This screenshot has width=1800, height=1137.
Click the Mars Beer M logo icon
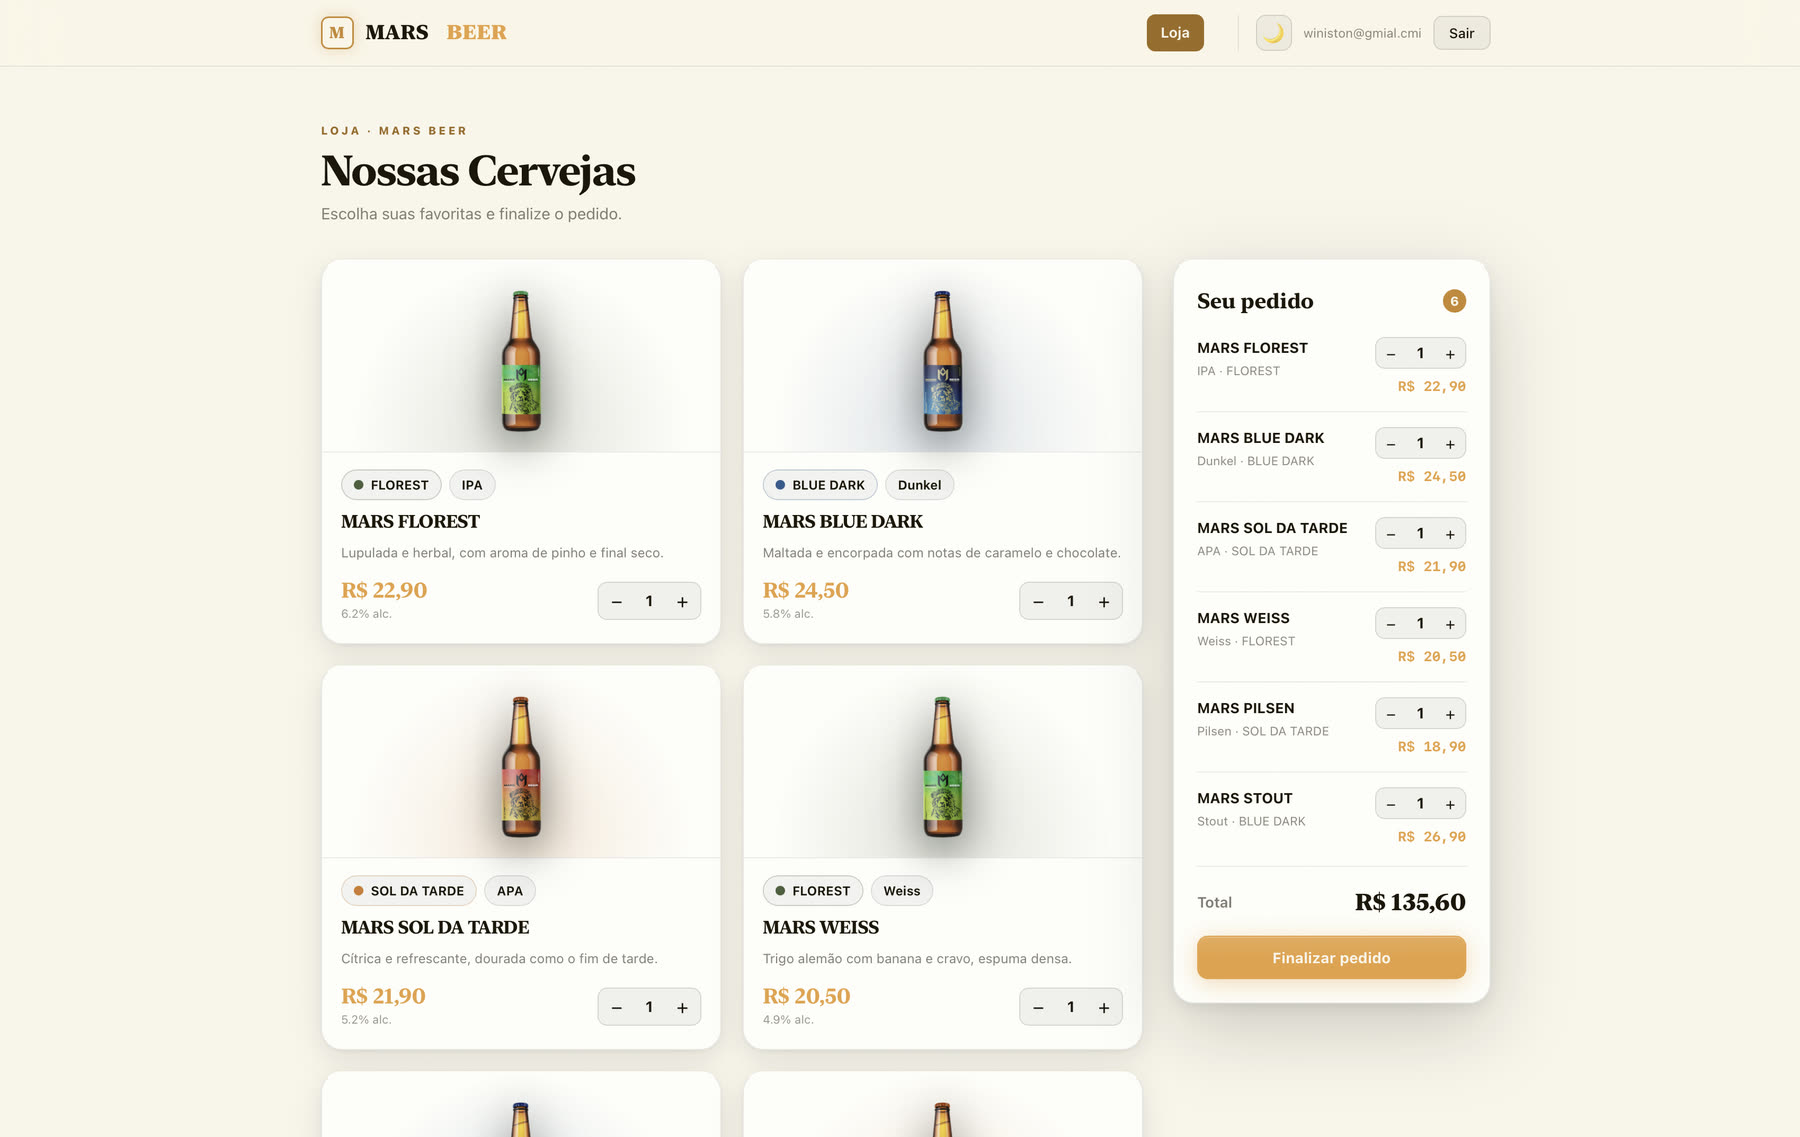(337, 33)
